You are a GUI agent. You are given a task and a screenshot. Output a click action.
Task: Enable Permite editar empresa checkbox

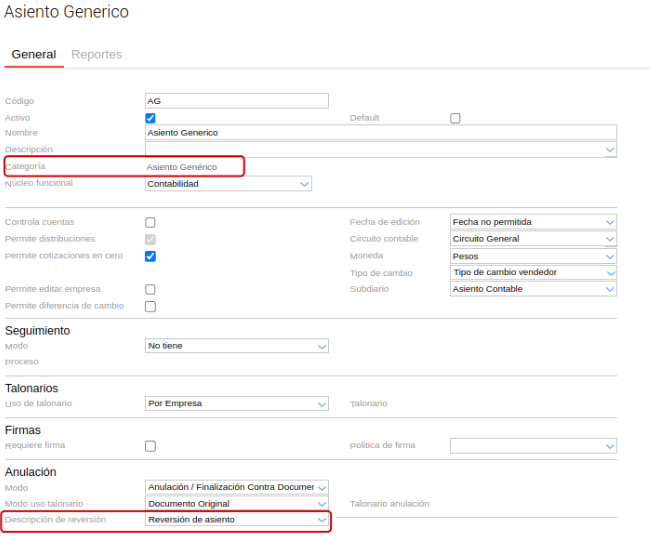click(x=151, y=289)
